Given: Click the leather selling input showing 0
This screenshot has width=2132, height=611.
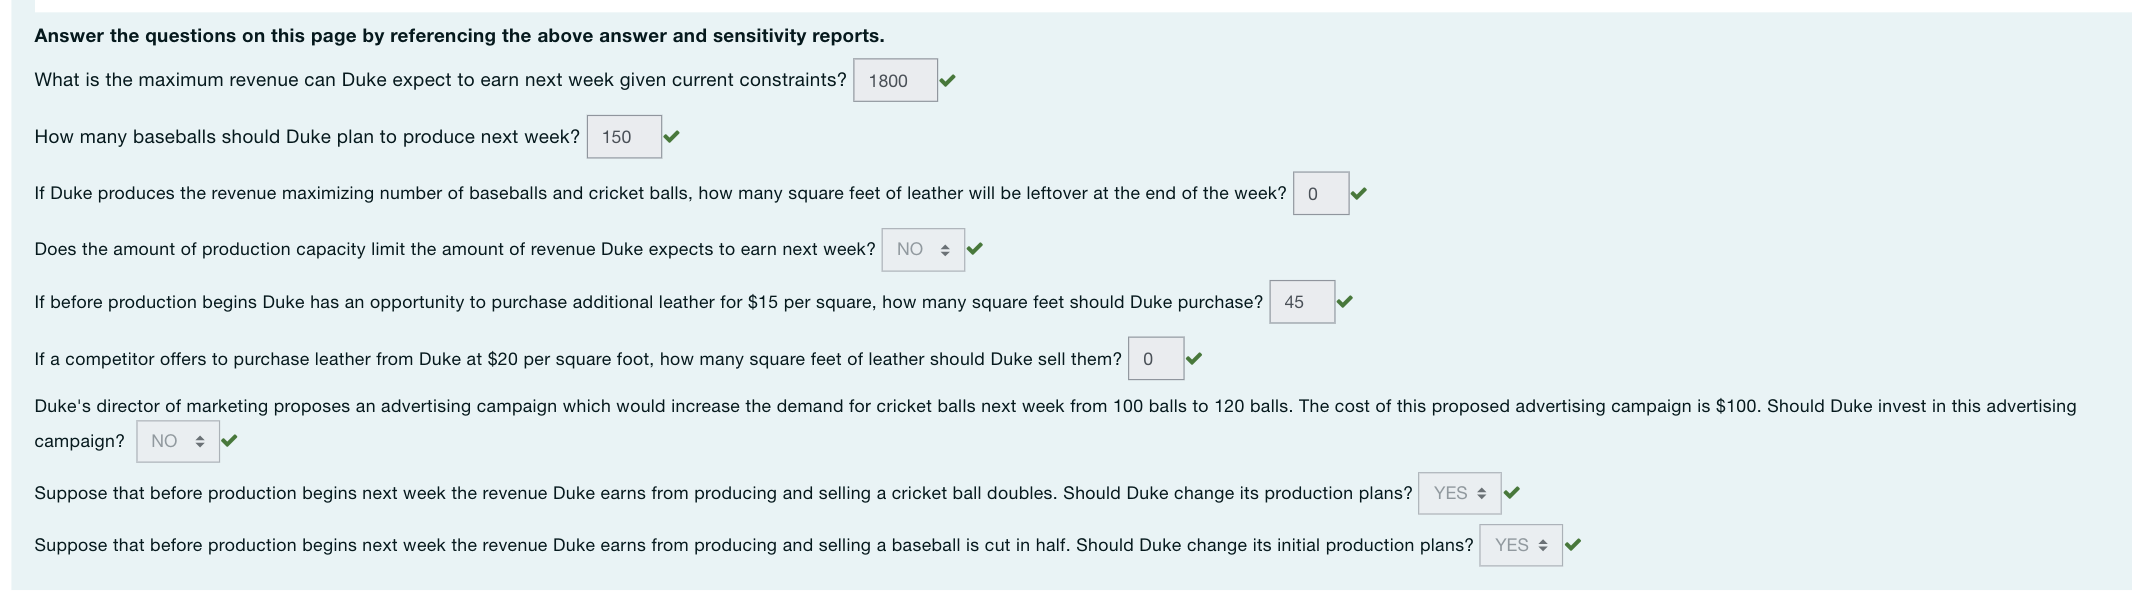Looking at the screenshot, I should click(1156, 357).
